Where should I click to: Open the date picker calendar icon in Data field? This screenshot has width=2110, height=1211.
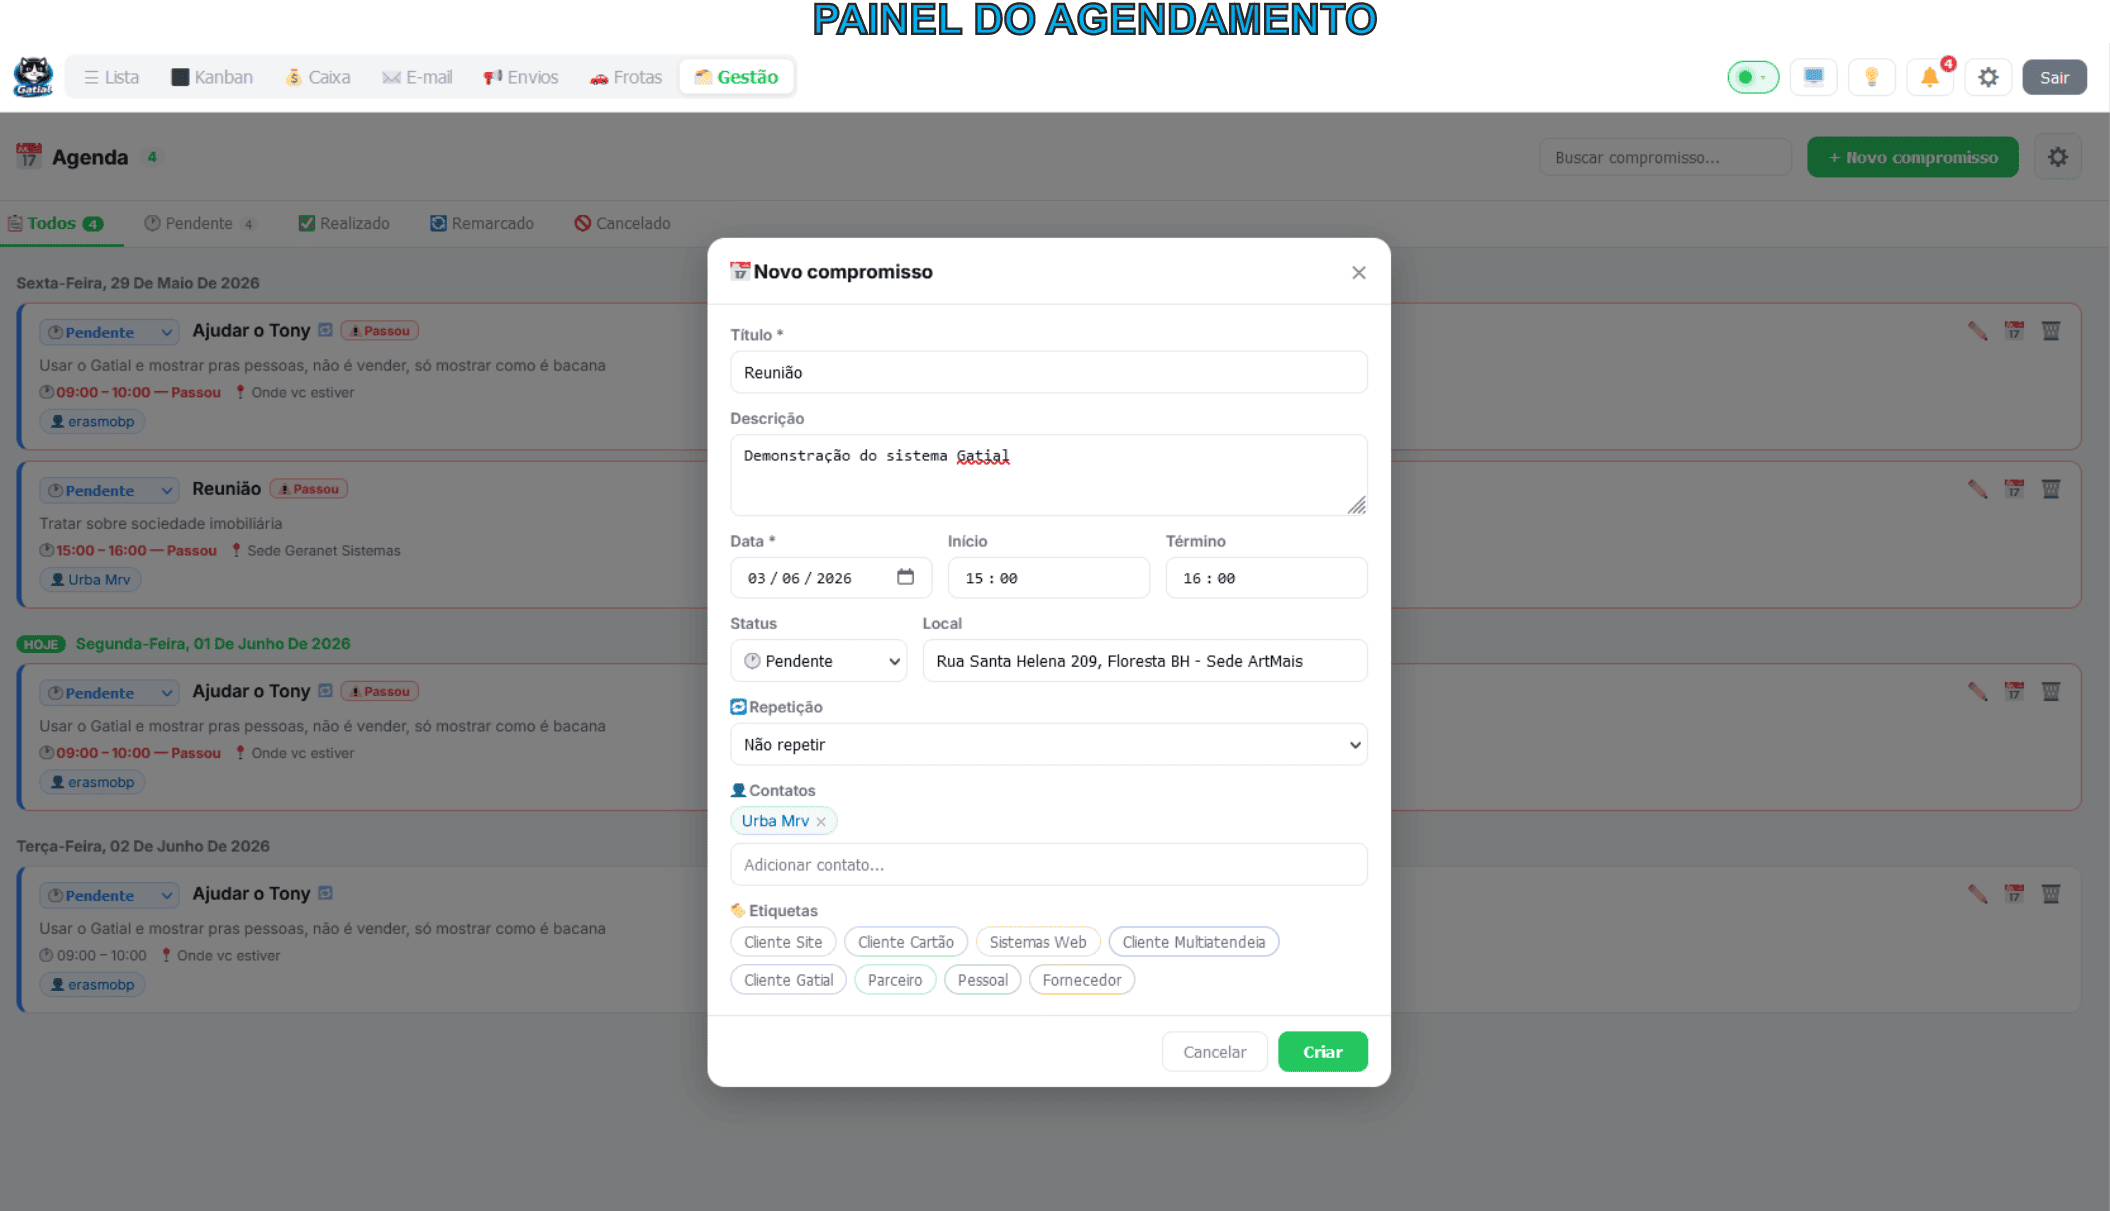point(905,577)
